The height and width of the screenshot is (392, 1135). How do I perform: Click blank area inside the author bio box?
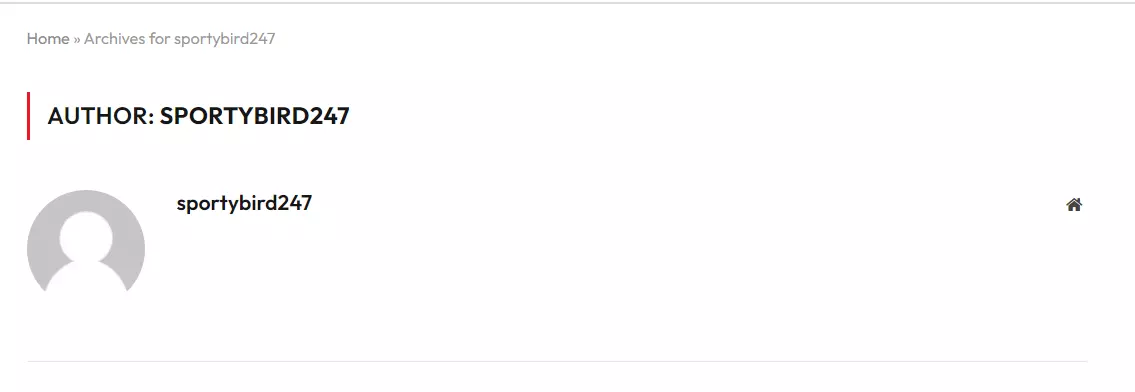tap(615, 275)
